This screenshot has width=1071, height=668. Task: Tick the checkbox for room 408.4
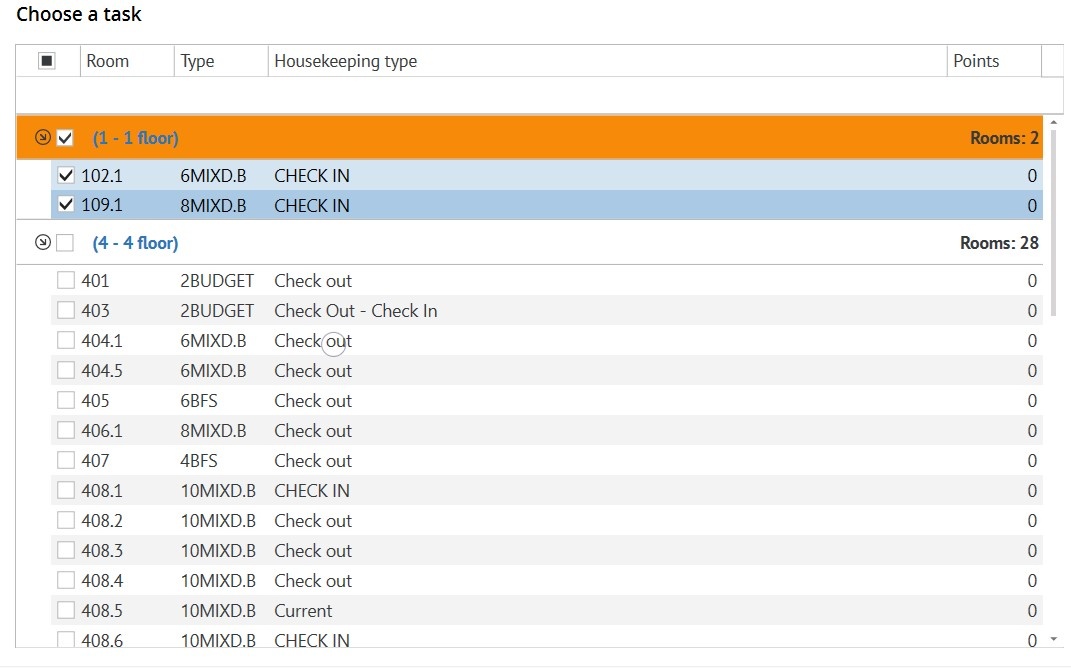(66, 581)
